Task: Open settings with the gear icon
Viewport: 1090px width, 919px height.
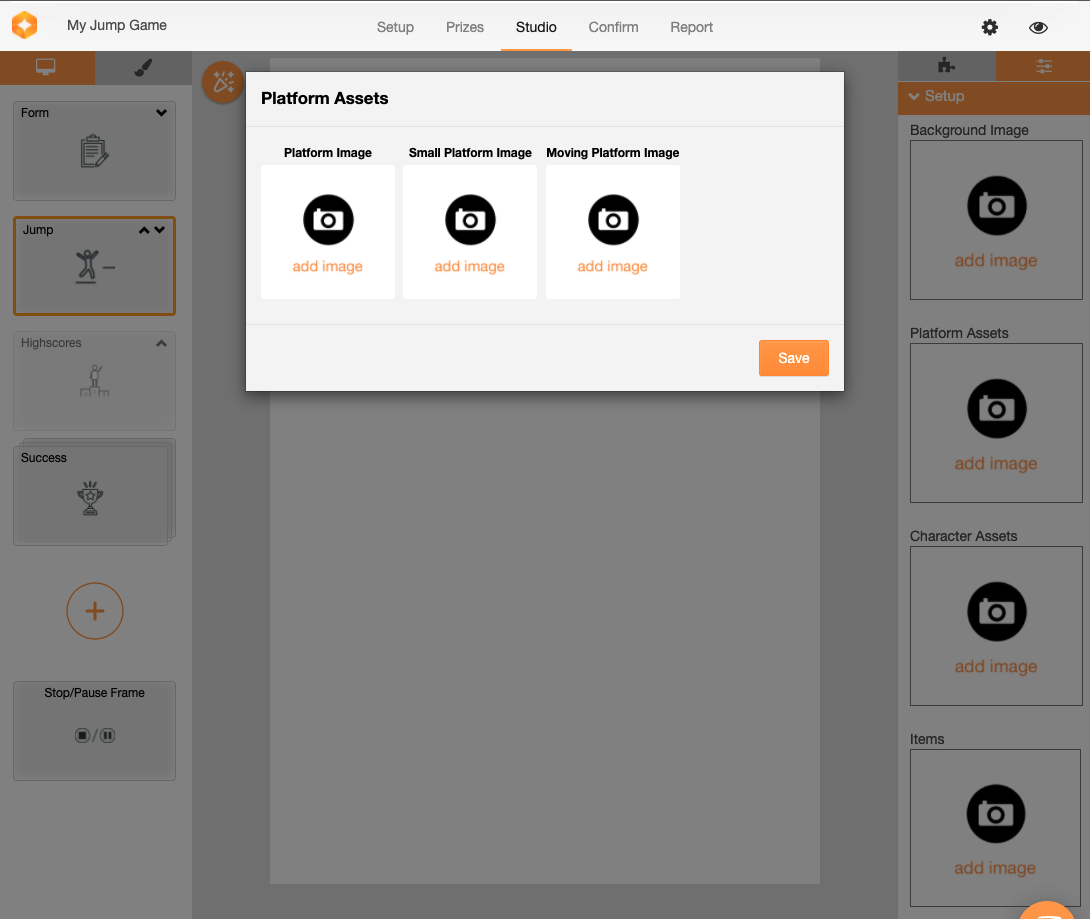Action: (x=990, y=28)
